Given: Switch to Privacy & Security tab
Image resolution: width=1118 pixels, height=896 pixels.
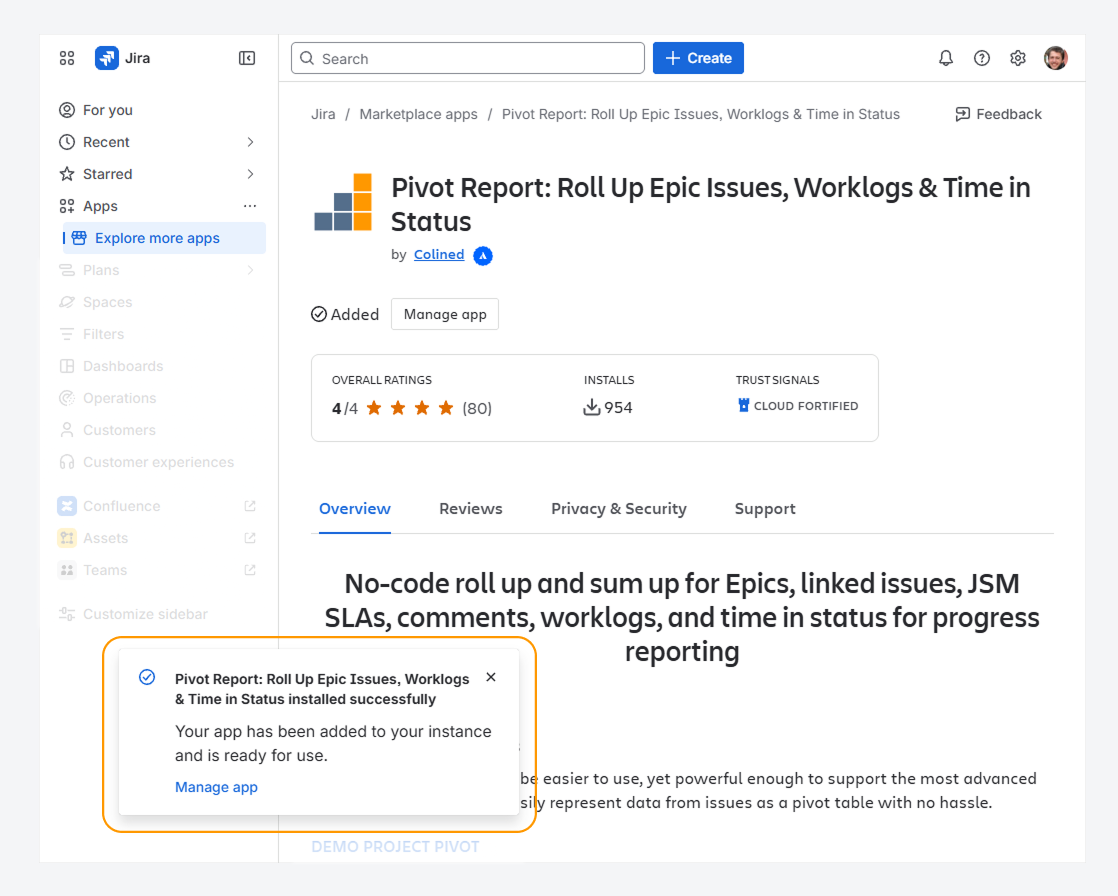Looking at the screenshot, I should [x=619, y=509].
